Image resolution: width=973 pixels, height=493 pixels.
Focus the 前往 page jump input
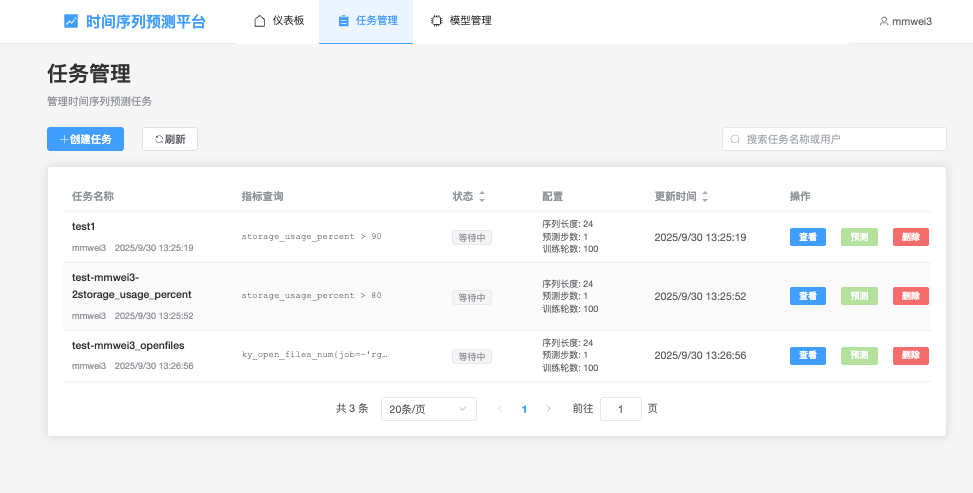click(x=621, y=409)
